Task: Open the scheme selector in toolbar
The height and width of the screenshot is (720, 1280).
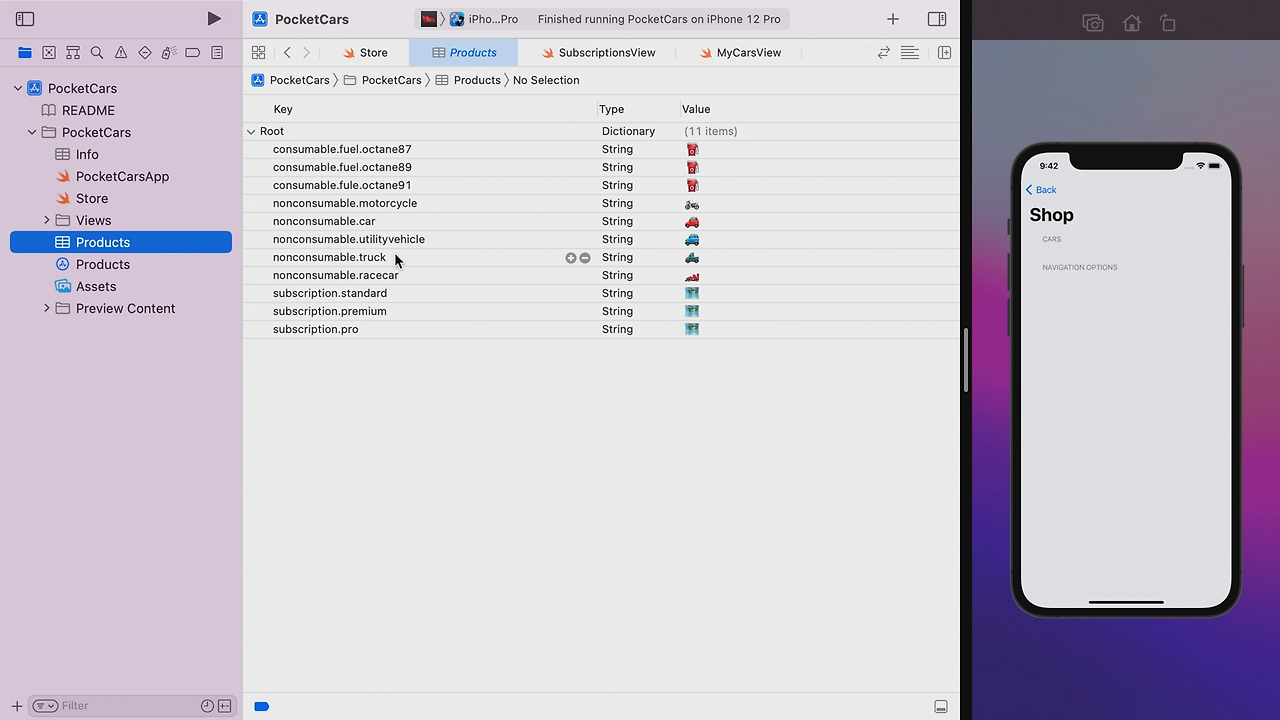Action: tap(429, 19)
